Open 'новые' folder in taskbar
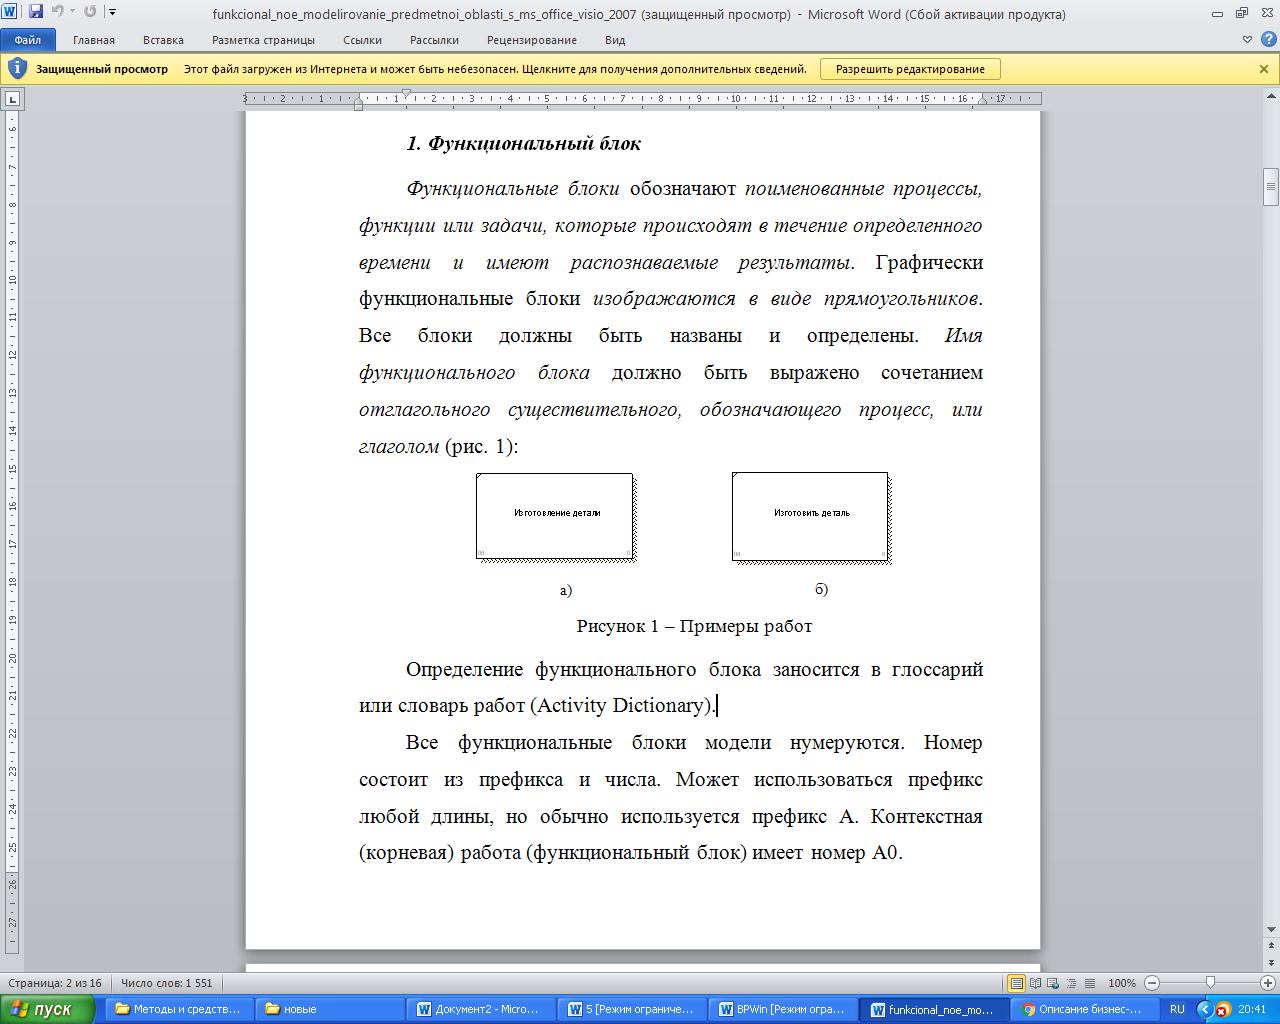This screenshot has height=1024, width=1280. [330, 1009]
